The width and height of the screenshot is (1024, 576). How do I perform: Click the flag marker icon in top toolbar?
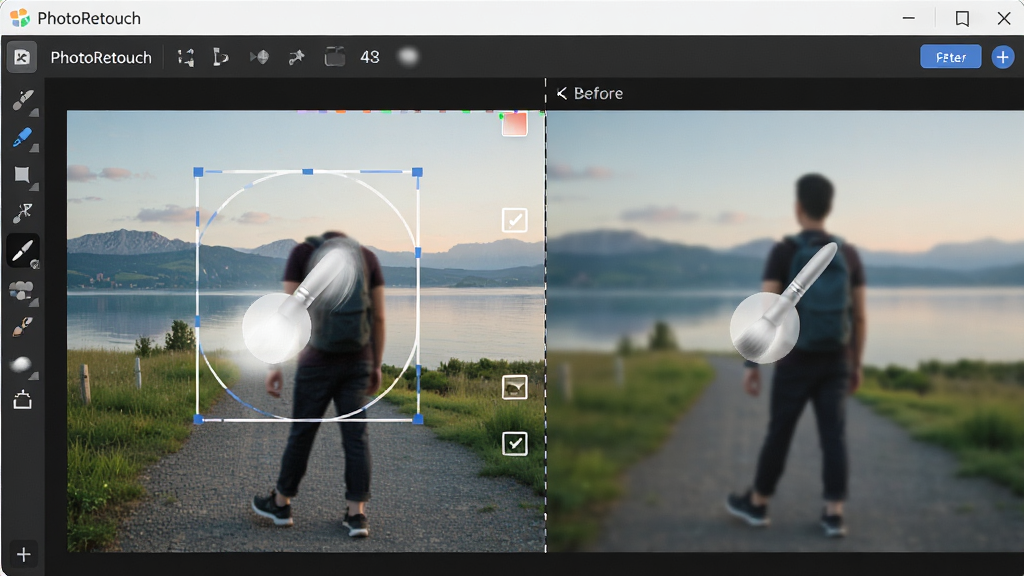pos(221,57)
